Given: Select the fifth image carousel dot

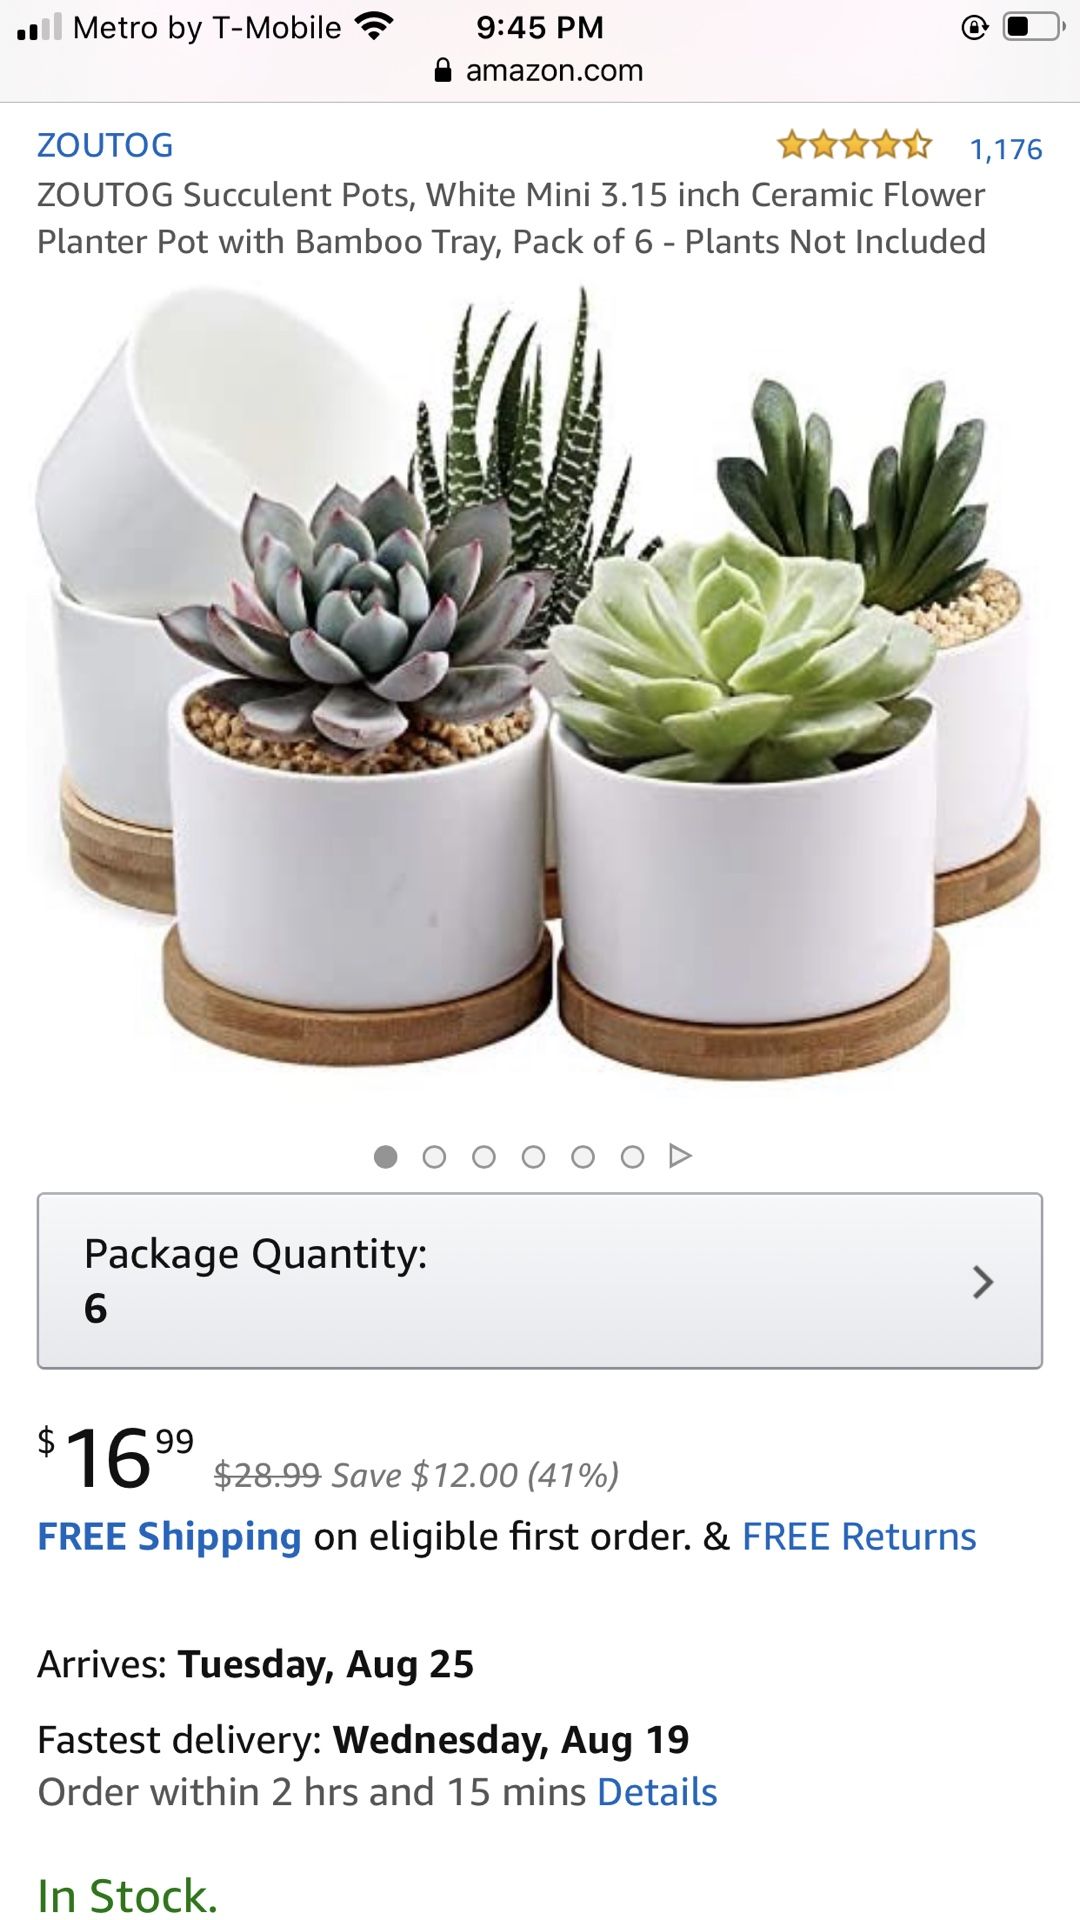Looking at the screenshot, I should [x=583, y=1157].
